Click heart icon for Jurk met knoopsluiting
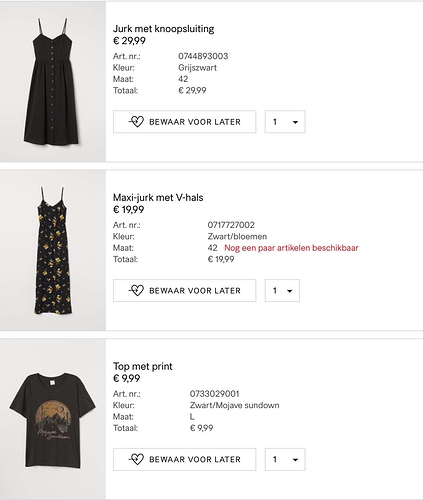The height and width of the screenshot is (500, 423). click(x=136, y=122)
